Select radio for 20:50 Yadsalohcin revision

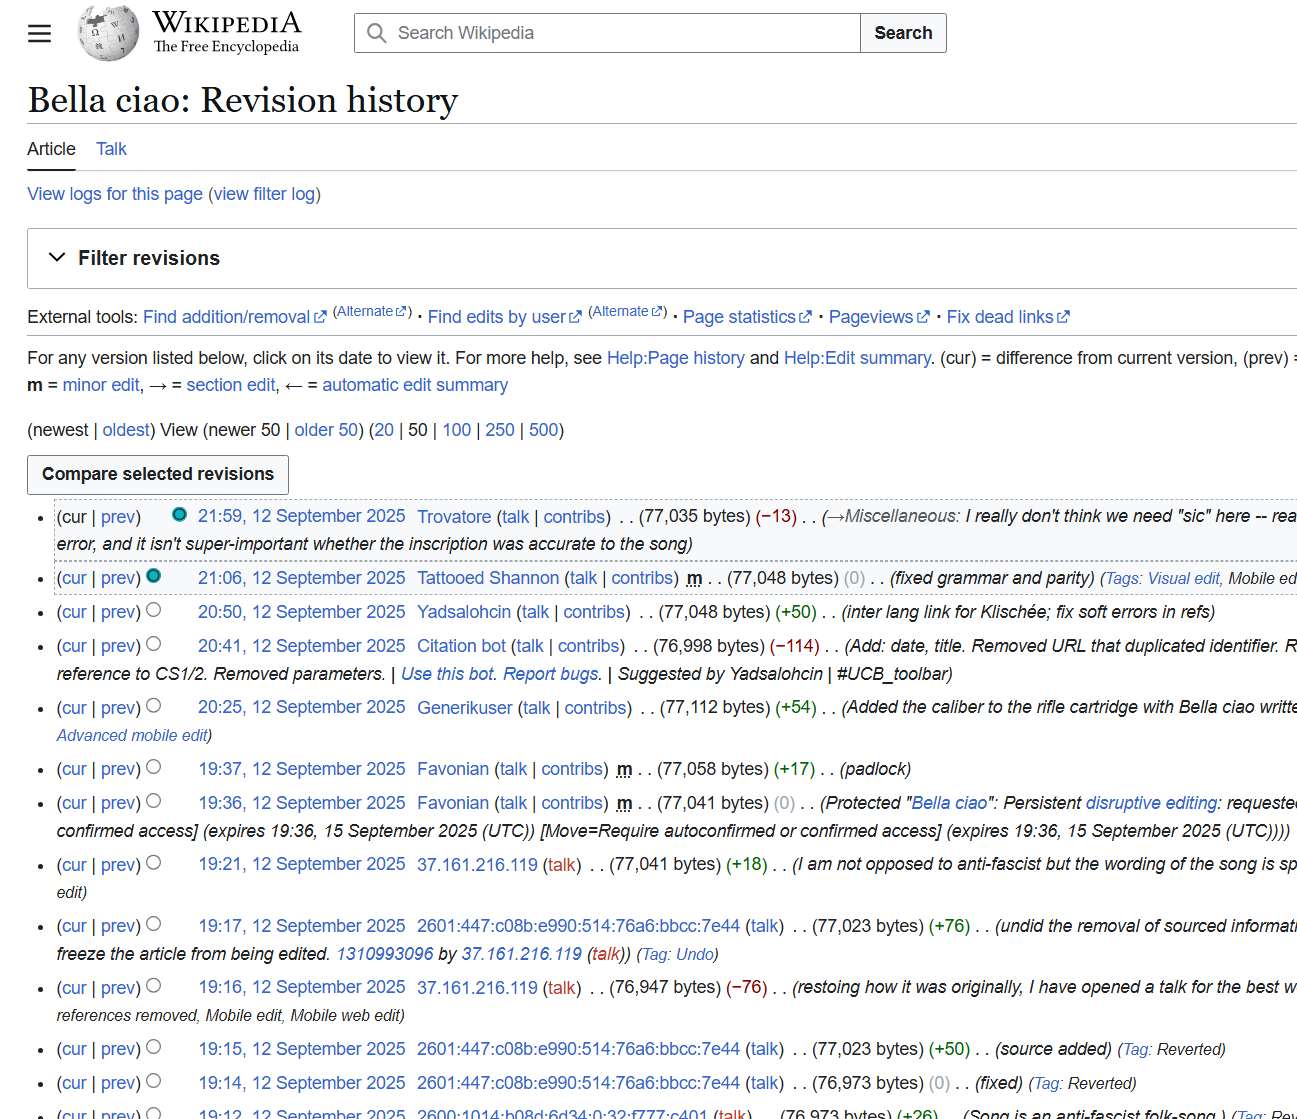pyautogui.click(x=153, y=610)
